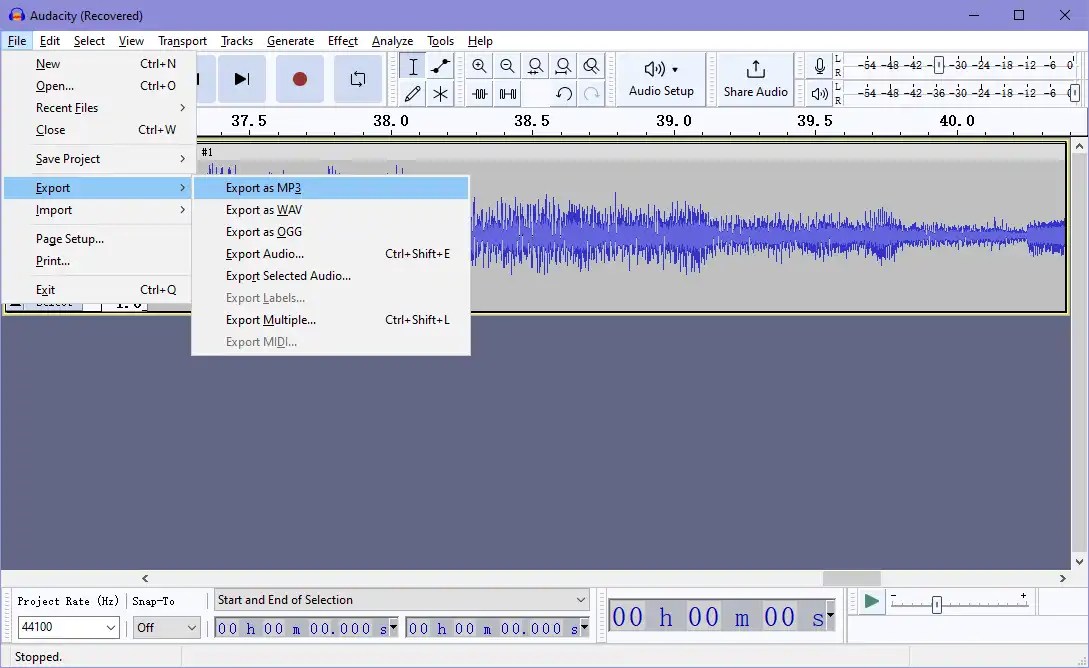The image size is (1089, 668).
Task: Toggle the Zoom Toggle tool
Action: (x=591, y=66)
